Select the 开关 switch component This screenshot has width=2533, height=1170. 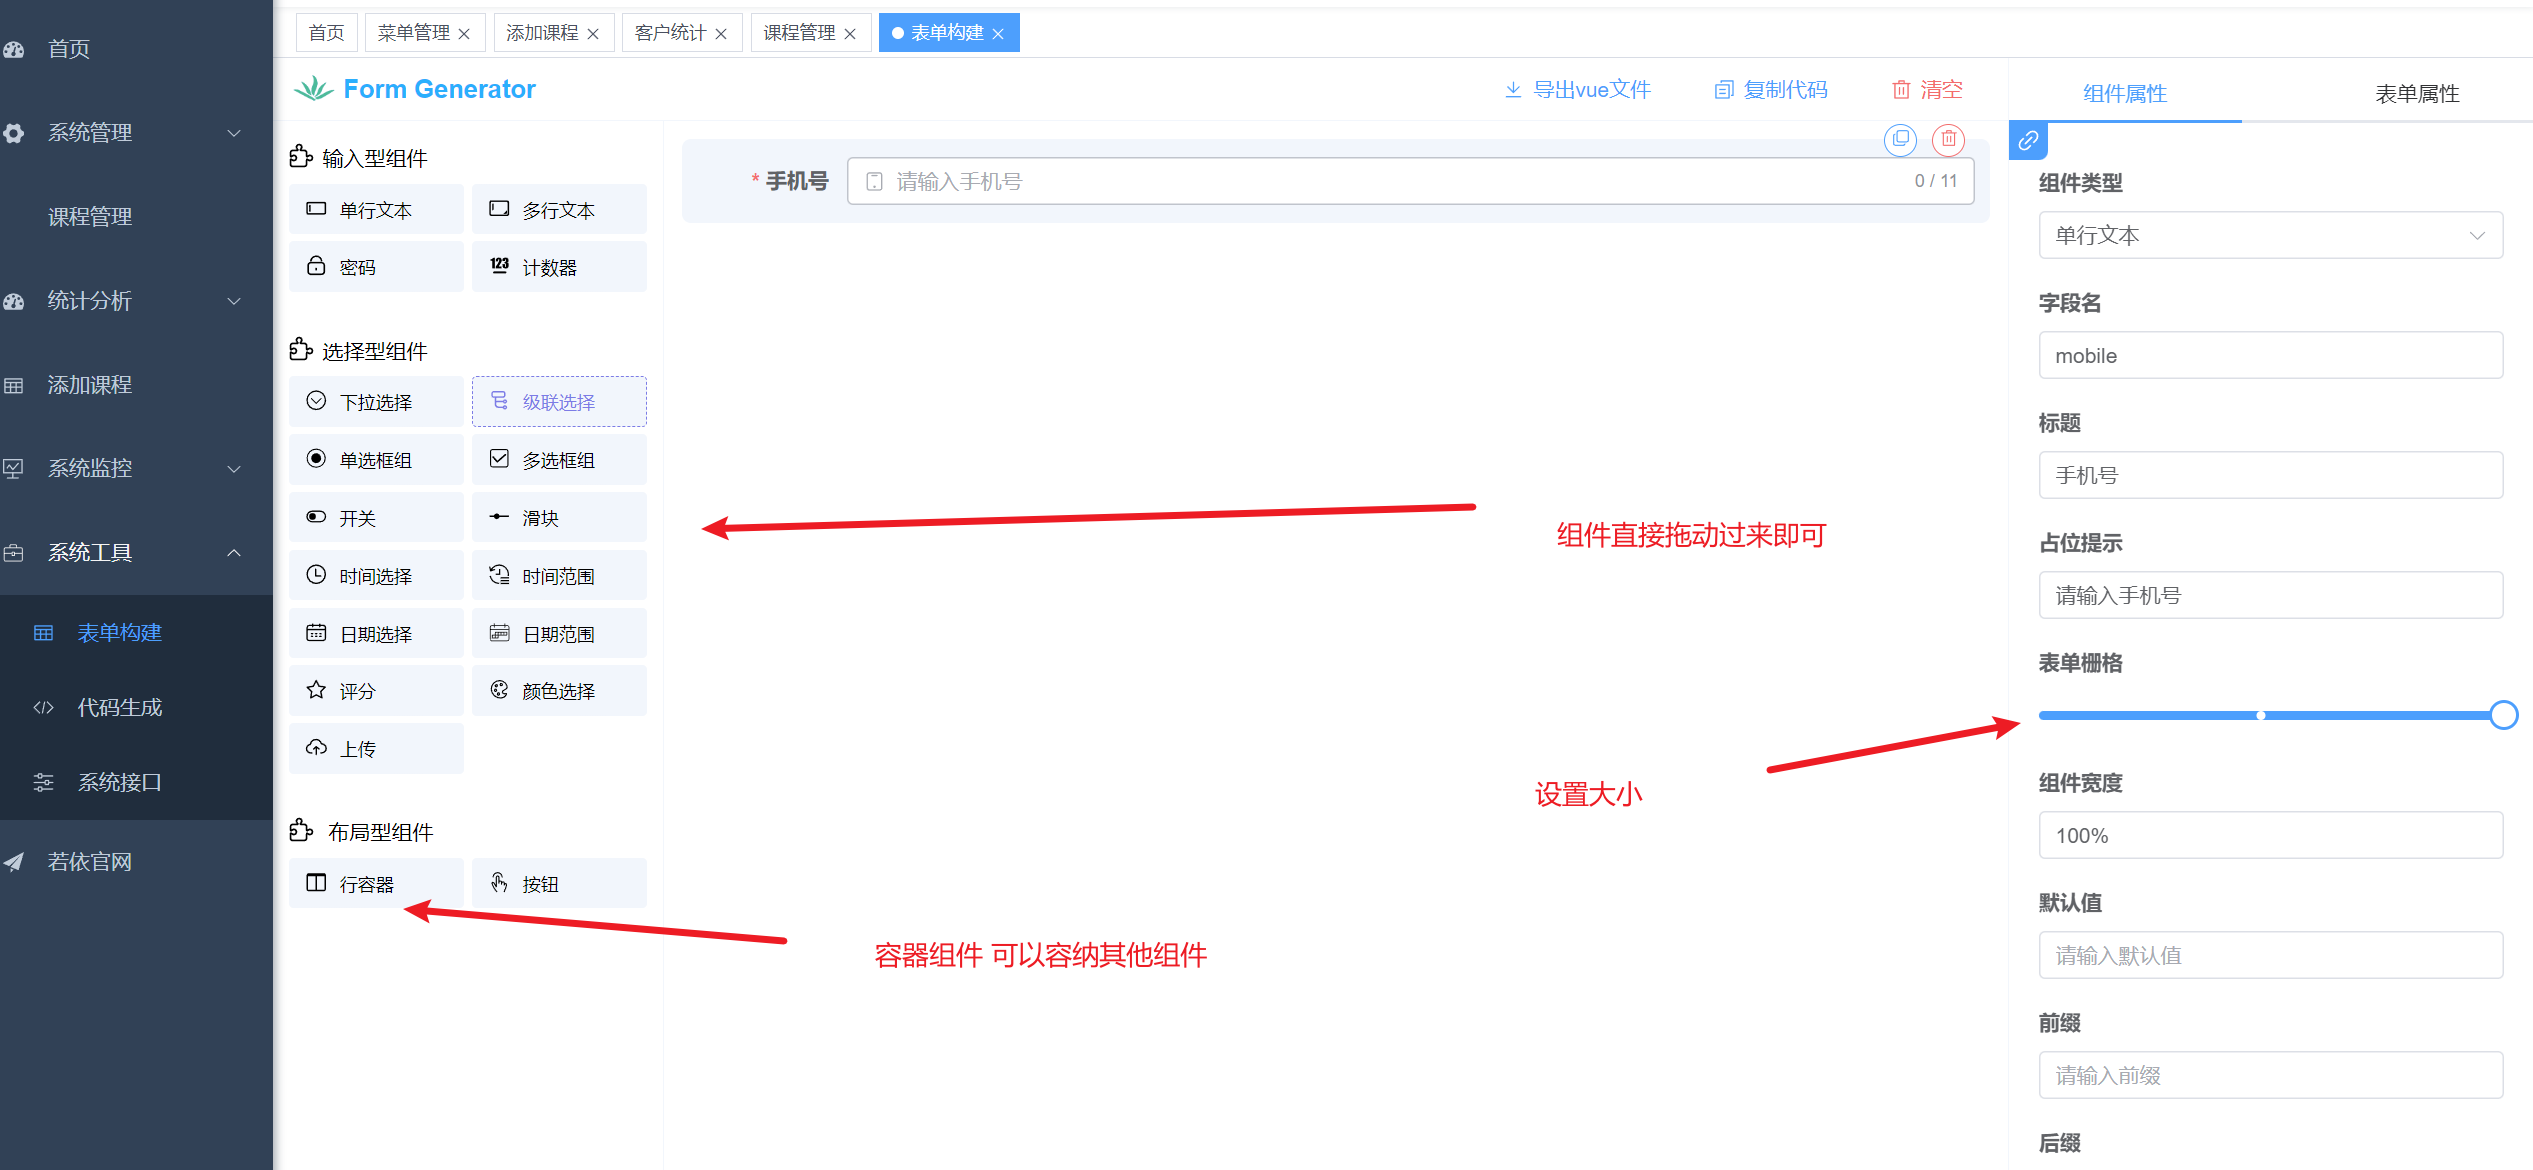click(376, 518)
